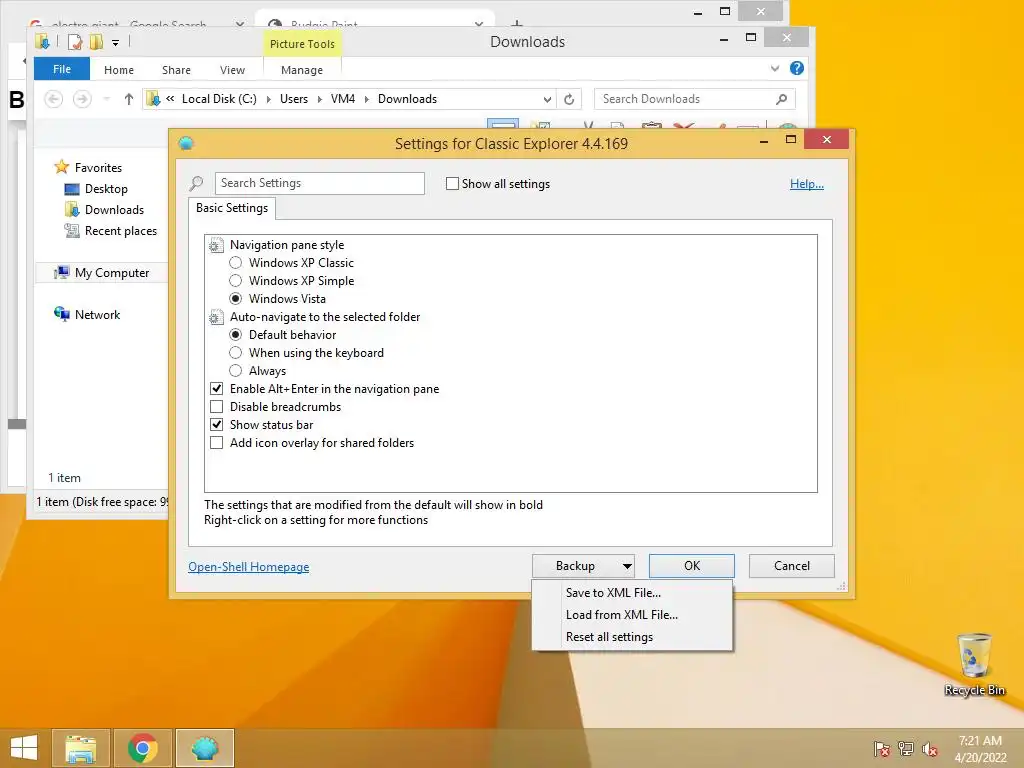Open the Customize Quick Access Toolbar arrow

pos(116,43)
